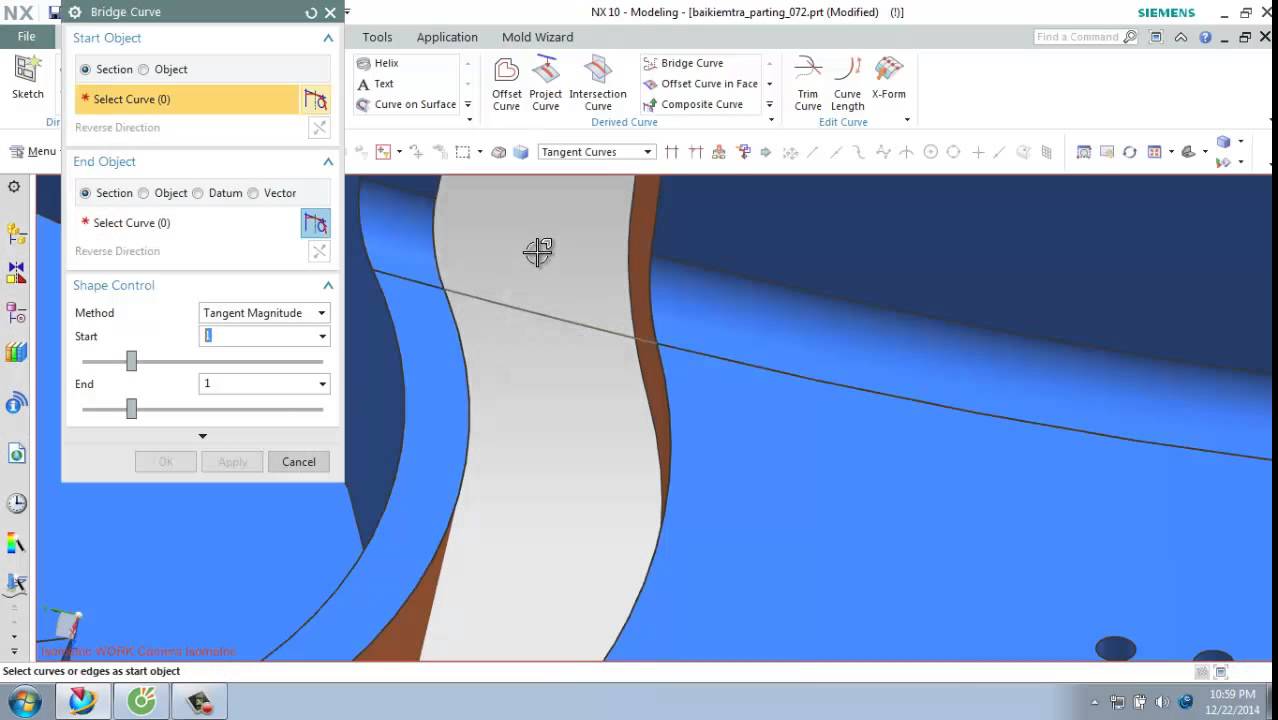Viewport: 1278px width, 720px height.
Task: Expand more Bridge Curve dialog options
Action: click(202, 436)
